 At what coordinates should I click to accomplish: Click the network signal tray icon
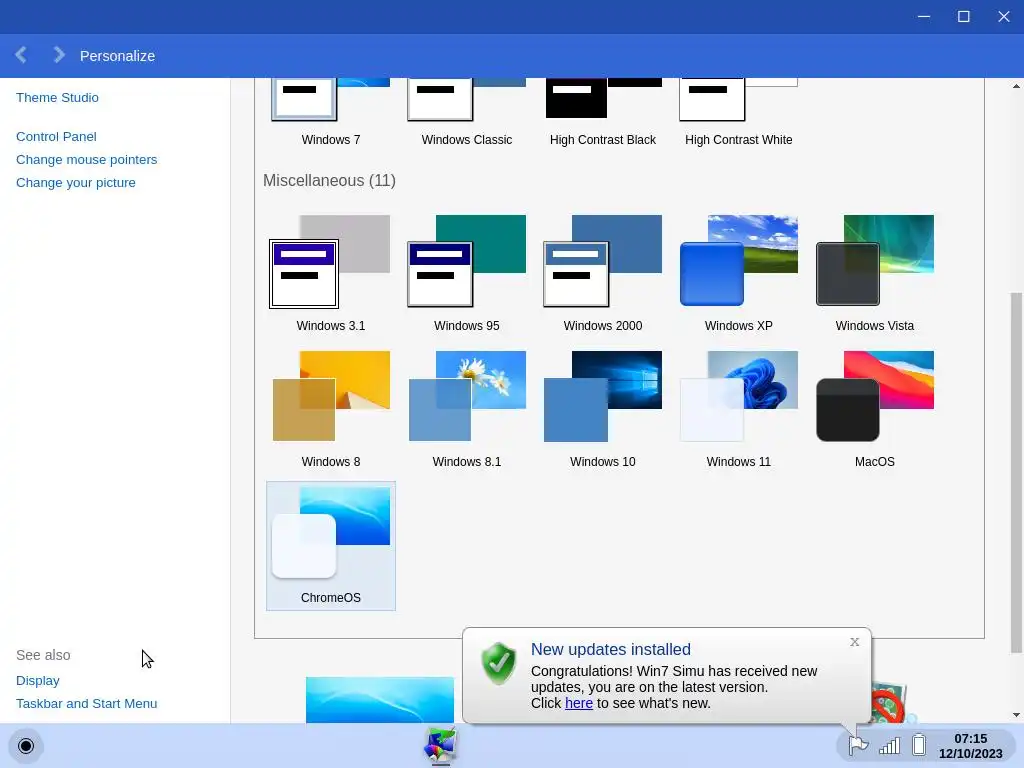coord(889,745)
